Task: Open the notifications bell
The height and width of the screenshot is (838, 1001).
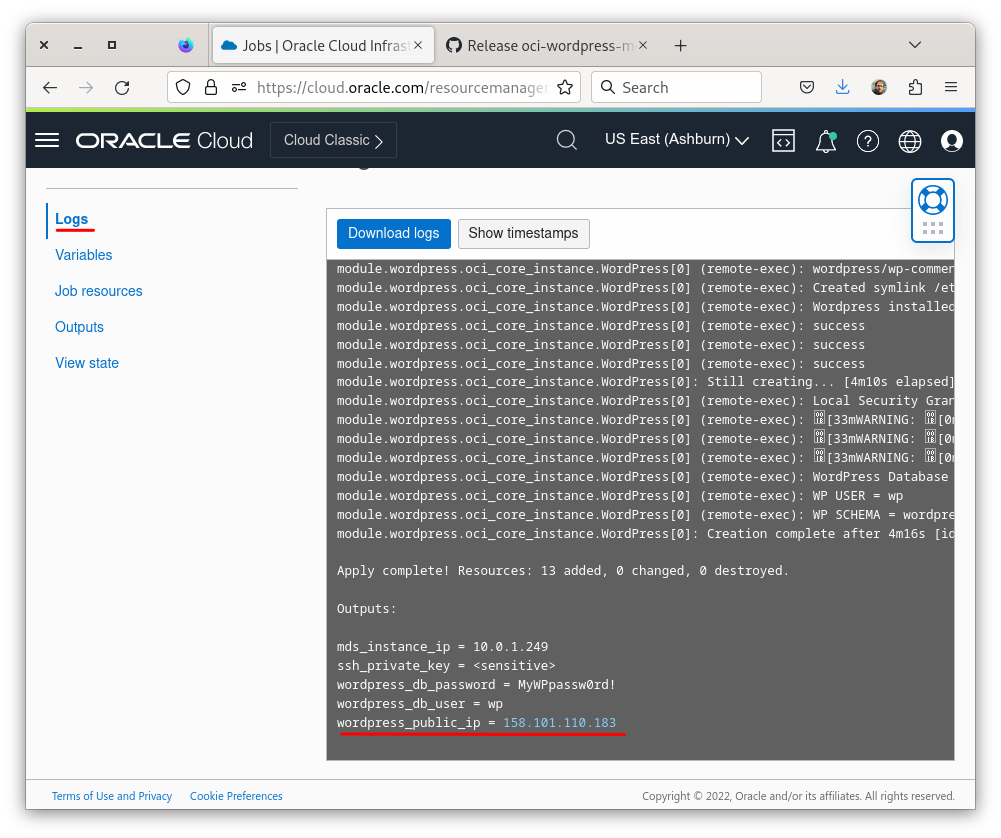Action: (825, 140)
